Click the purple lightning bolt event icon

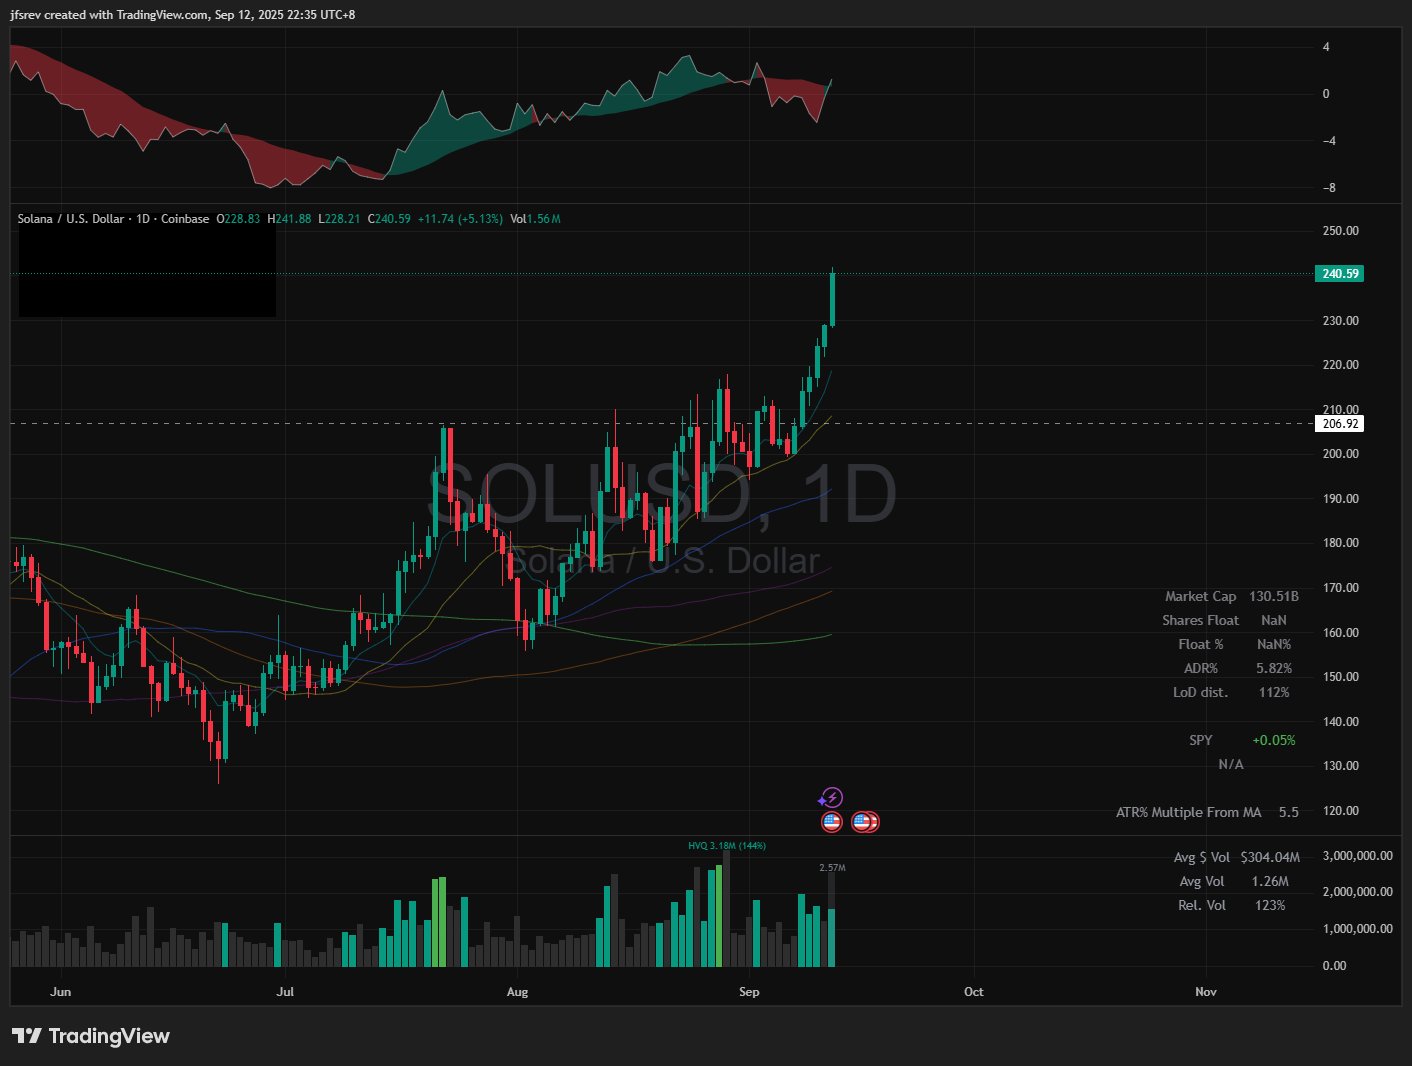(831, 798)
